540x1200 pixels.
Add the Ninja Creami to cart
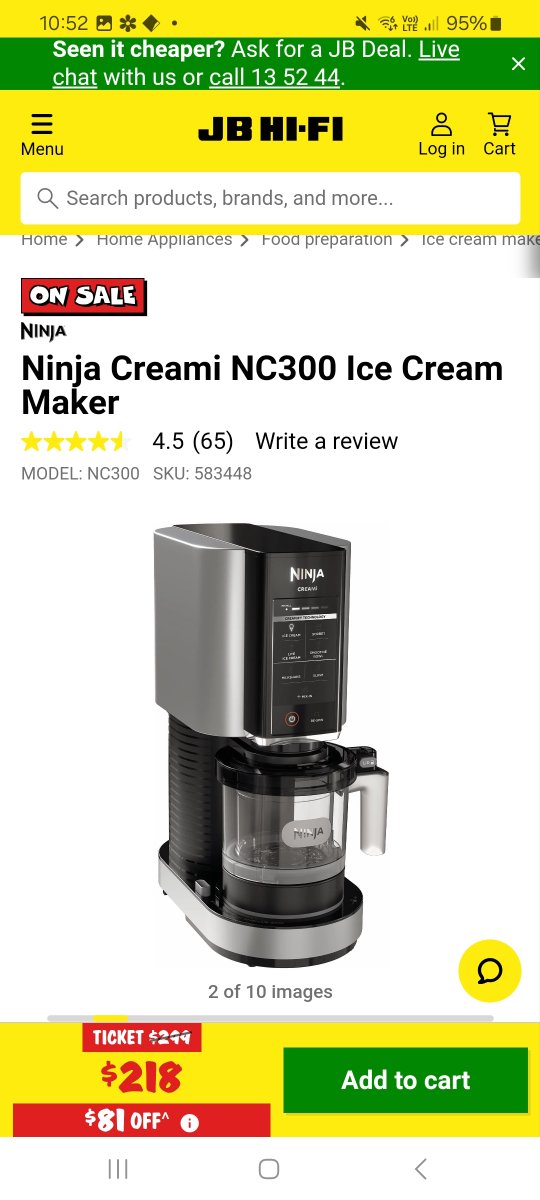(x=405, y=1080)
